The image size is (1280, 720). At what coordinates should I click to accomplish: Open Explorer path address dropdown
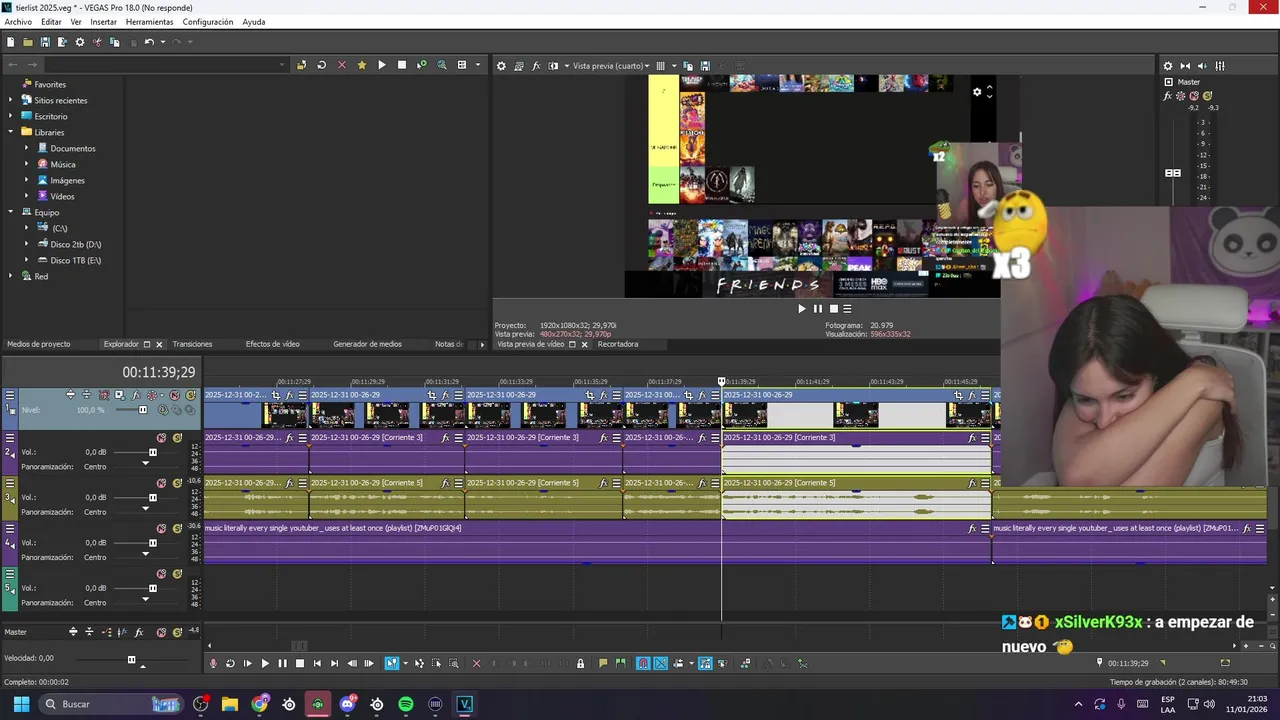[282, 65]
